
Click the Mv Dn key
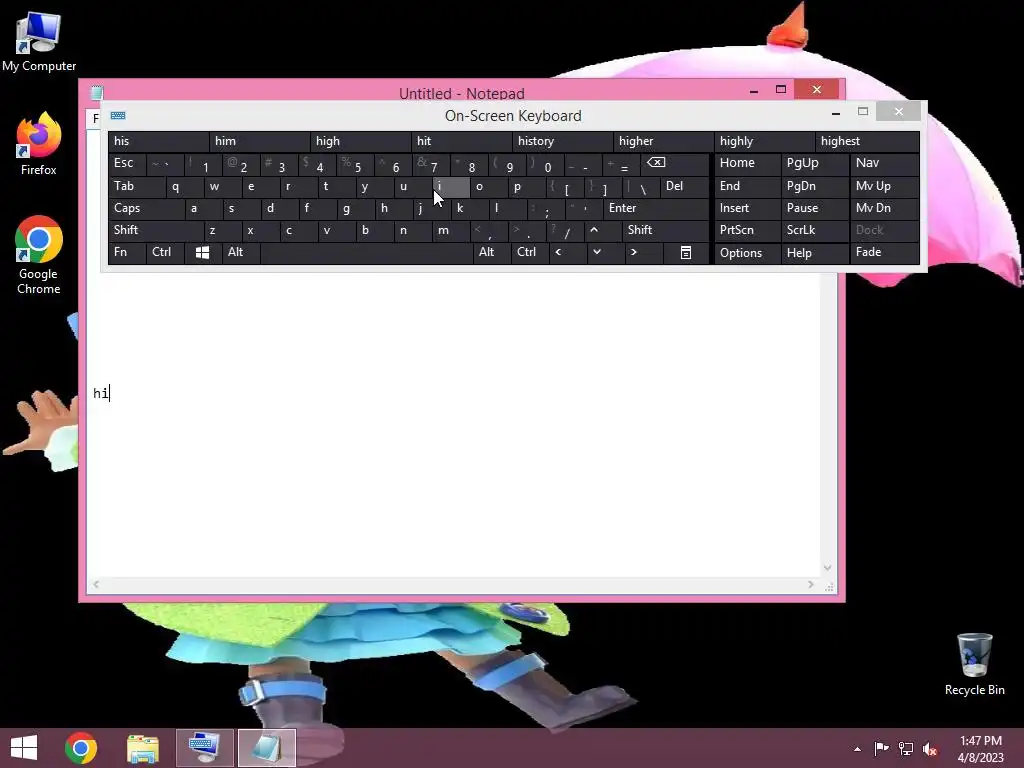(885, 208)
